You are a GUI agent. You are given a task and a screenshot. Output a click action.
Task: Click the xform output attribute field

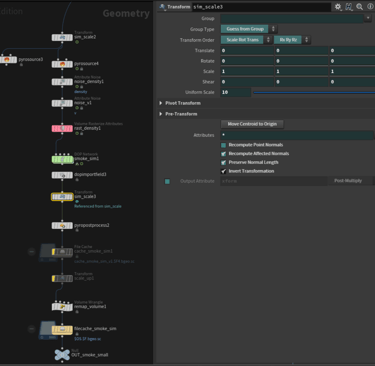pyautogui.click(x=273, y=181)
